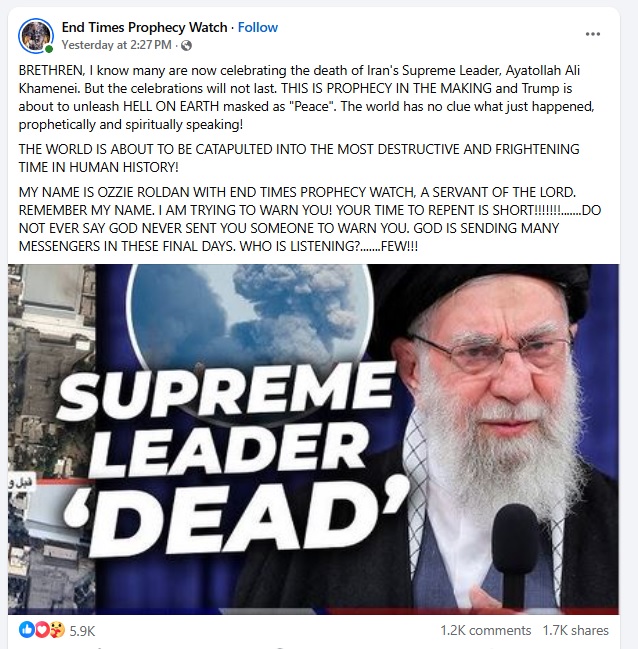The width and height of the screenshot is (638, 649).
Task: Click the green online status dot
Action: [49, 49]
